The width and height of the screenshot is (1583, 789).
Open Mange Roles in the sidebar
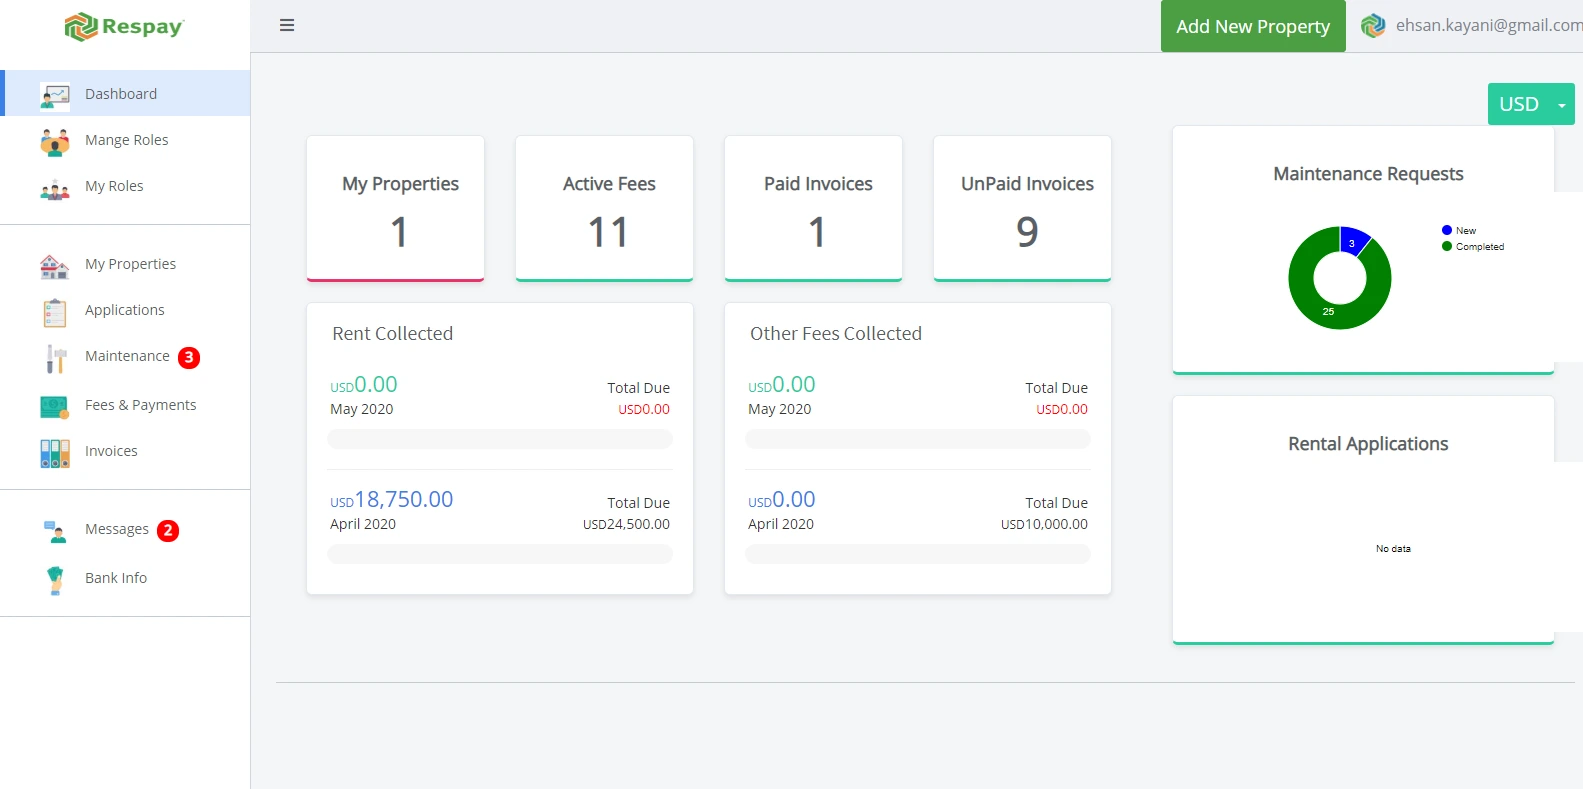click(125, 140)
